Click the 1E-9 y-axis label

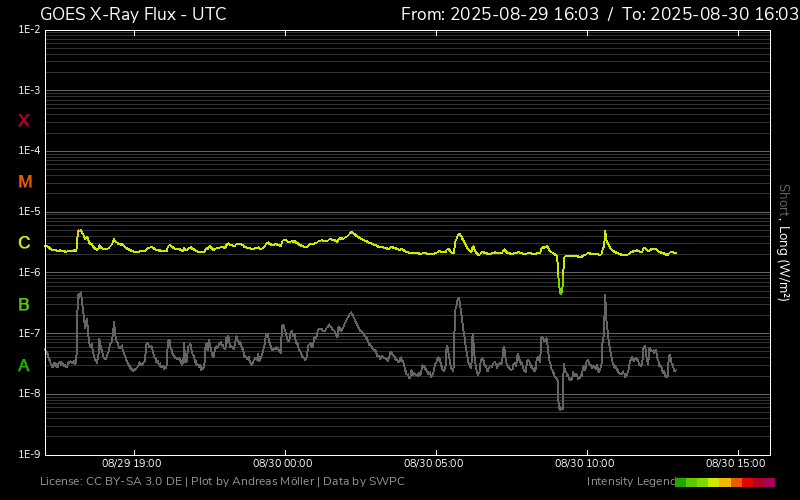pos(29,454)
